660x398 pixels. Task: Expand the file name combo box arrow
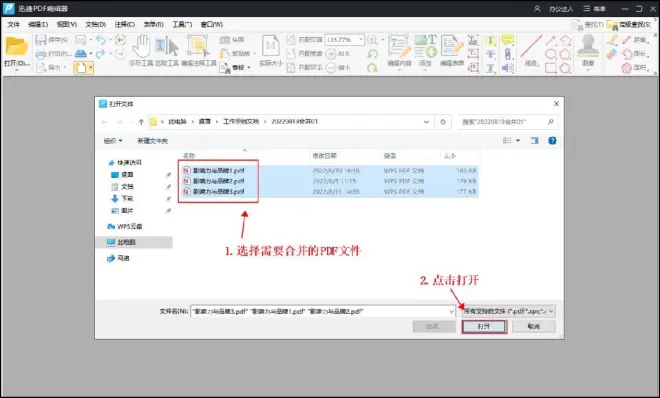pyautogui.click(x=452, y=311)
